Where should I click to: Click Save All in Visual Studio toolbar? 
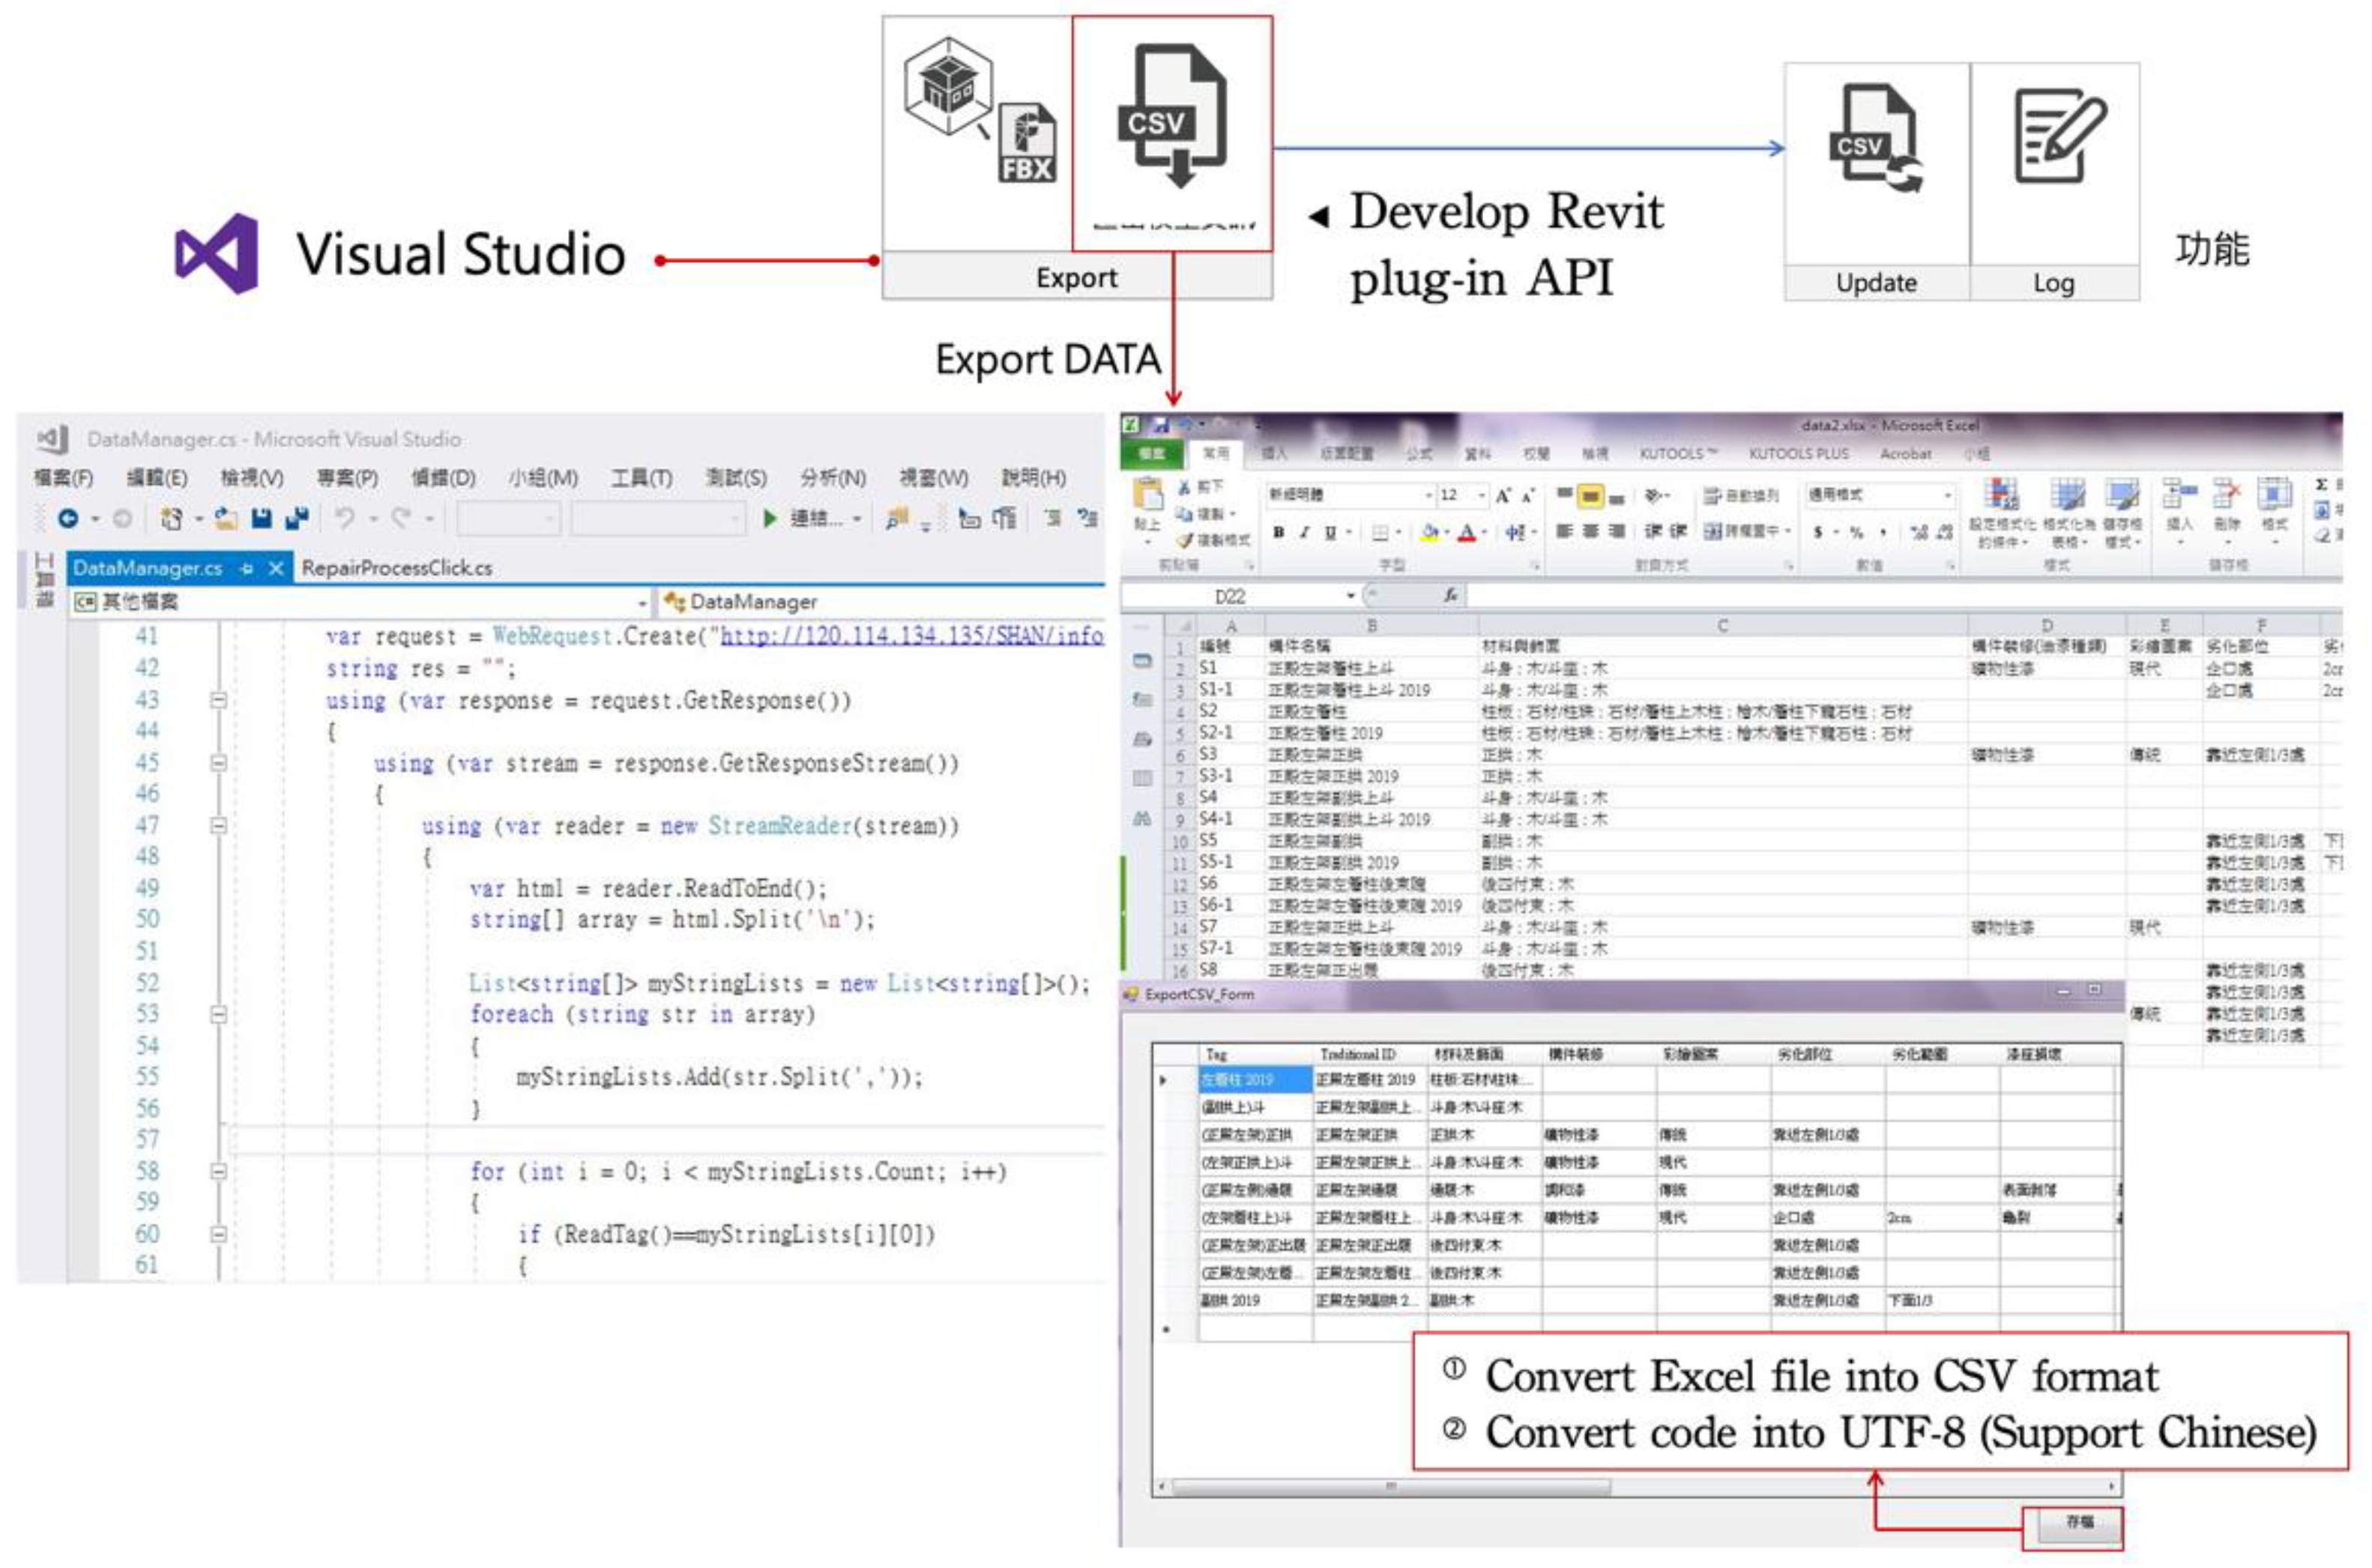(x=296, y=518)
